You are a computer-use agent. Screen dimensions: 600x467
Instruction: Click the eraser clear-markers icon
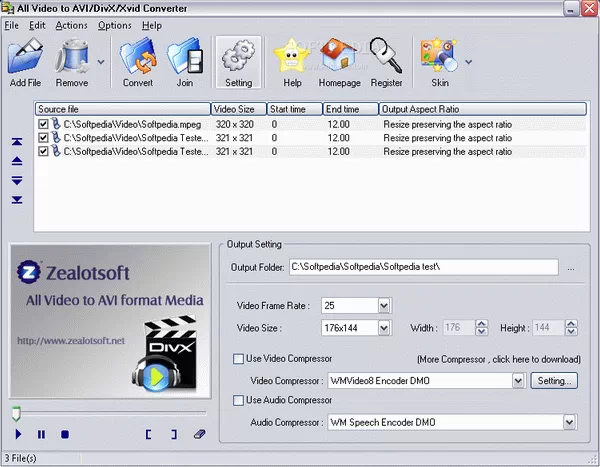[x=199, y=434]
